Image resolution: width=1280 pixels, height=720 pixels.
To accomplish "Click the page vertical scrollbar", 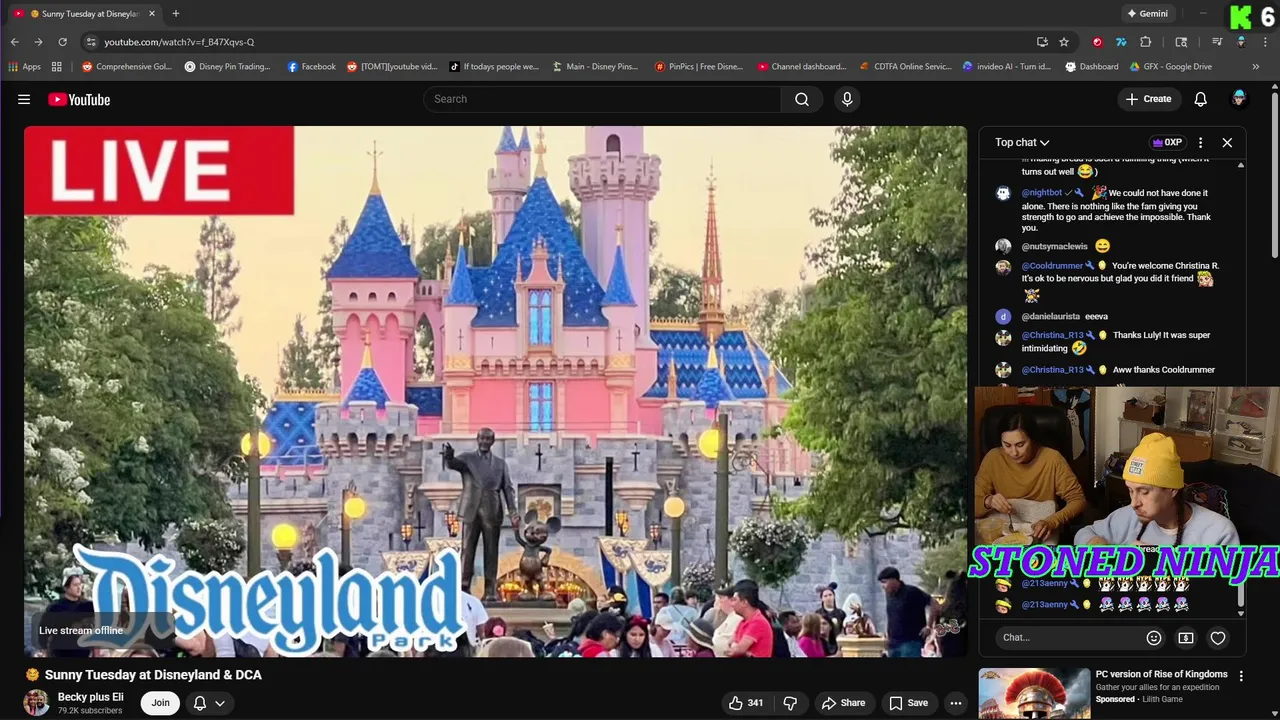I will pyautogui.click(x=1274, y=175).
